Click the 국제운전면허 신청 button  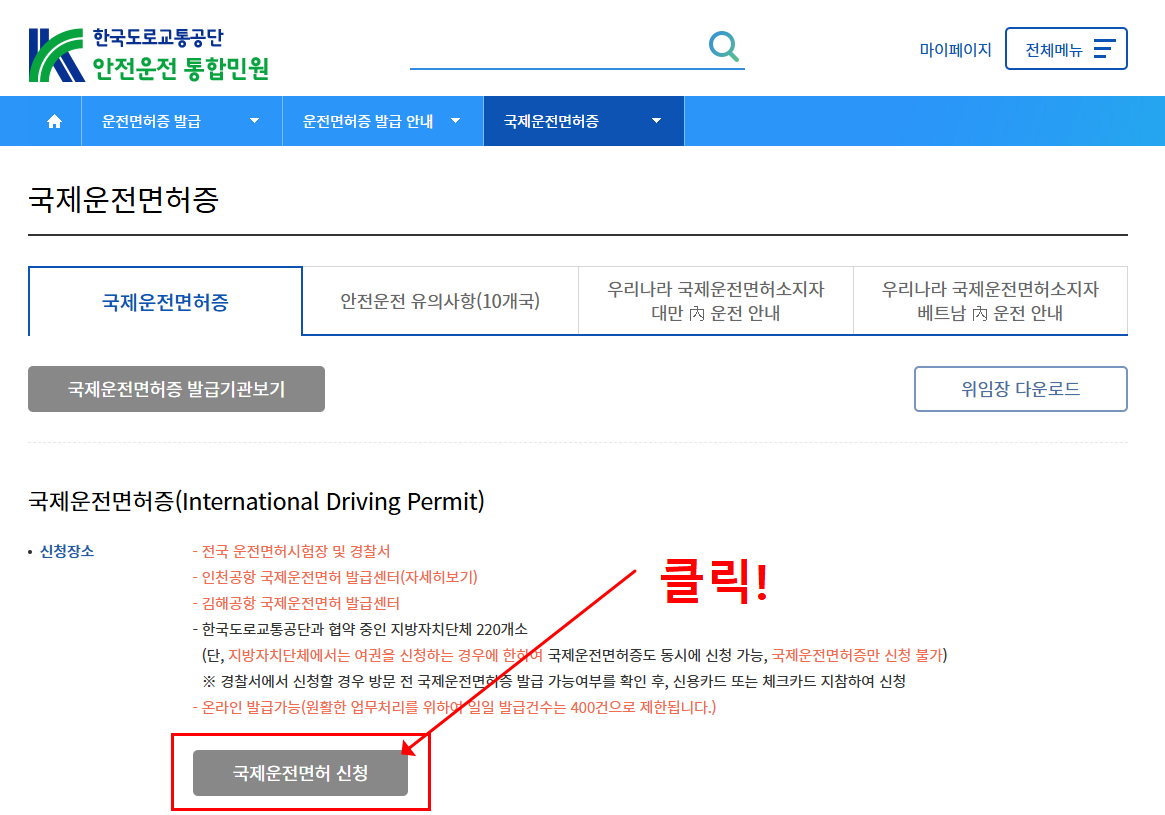point(300,773)
